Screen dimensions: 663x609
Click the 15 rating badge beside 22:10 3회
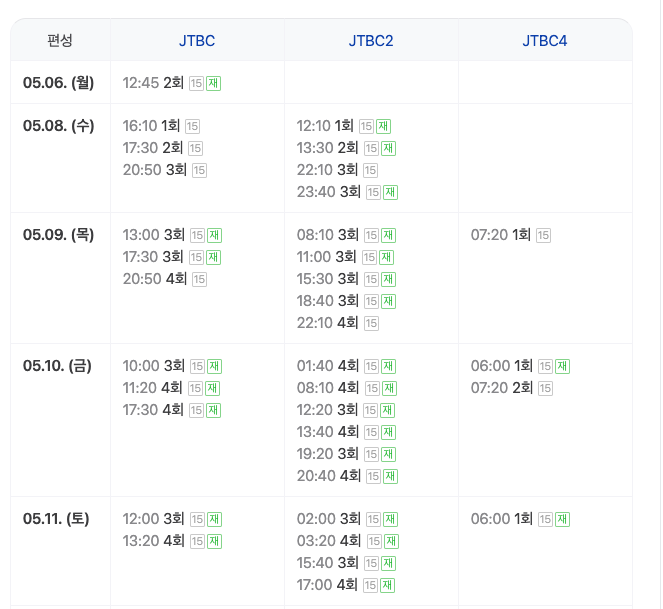[370, 170]
